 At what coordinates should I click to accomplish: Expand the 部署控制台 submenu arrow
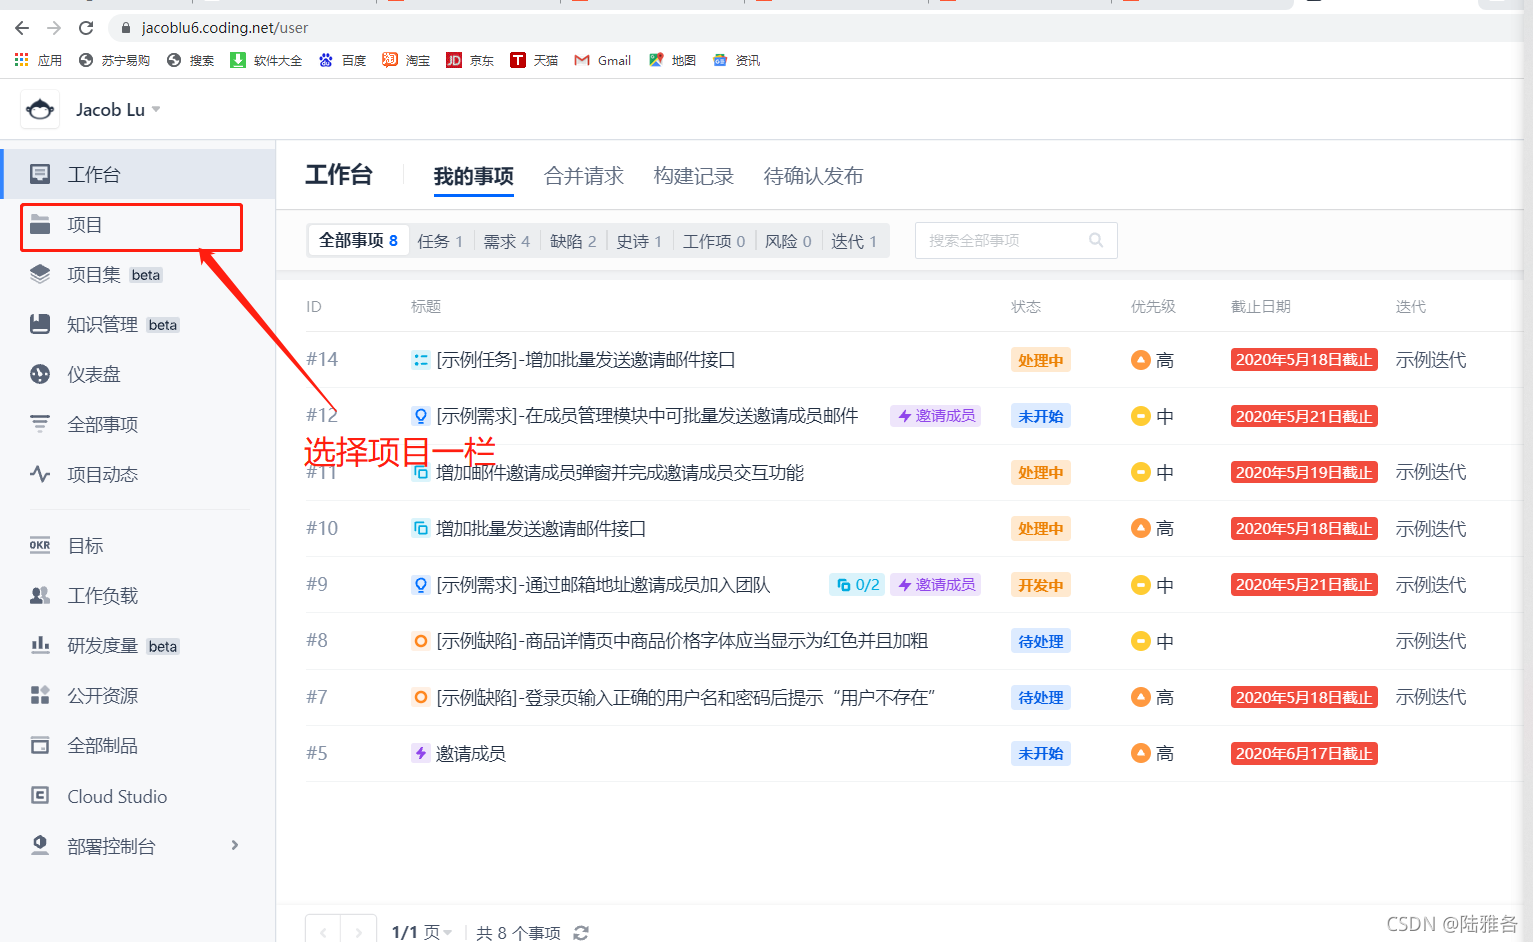235,846
